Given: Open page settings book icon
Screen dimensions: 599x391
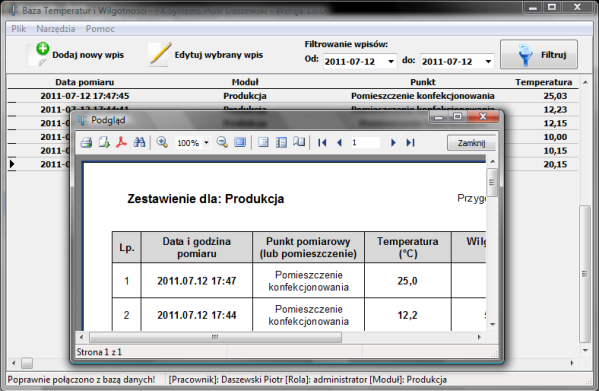Looking at the screenshot, I should pyautogui.click(x=299, y=142).
